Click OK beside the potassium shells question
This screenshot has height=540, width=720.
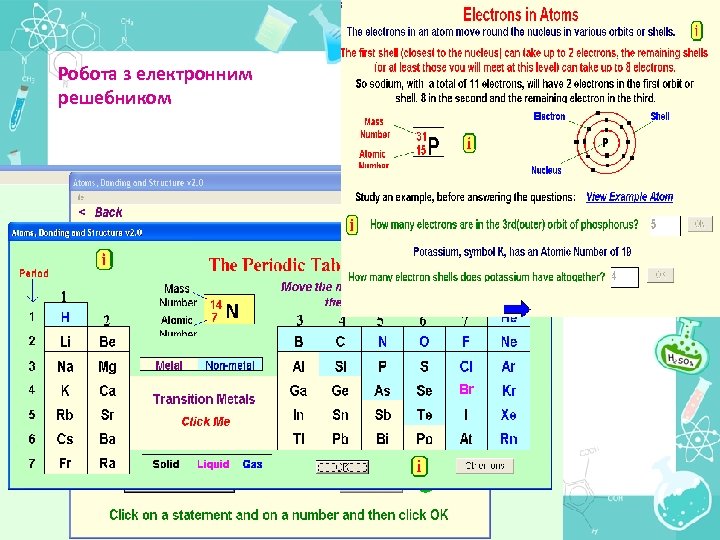pyautogui.click(x=660, y=275)
